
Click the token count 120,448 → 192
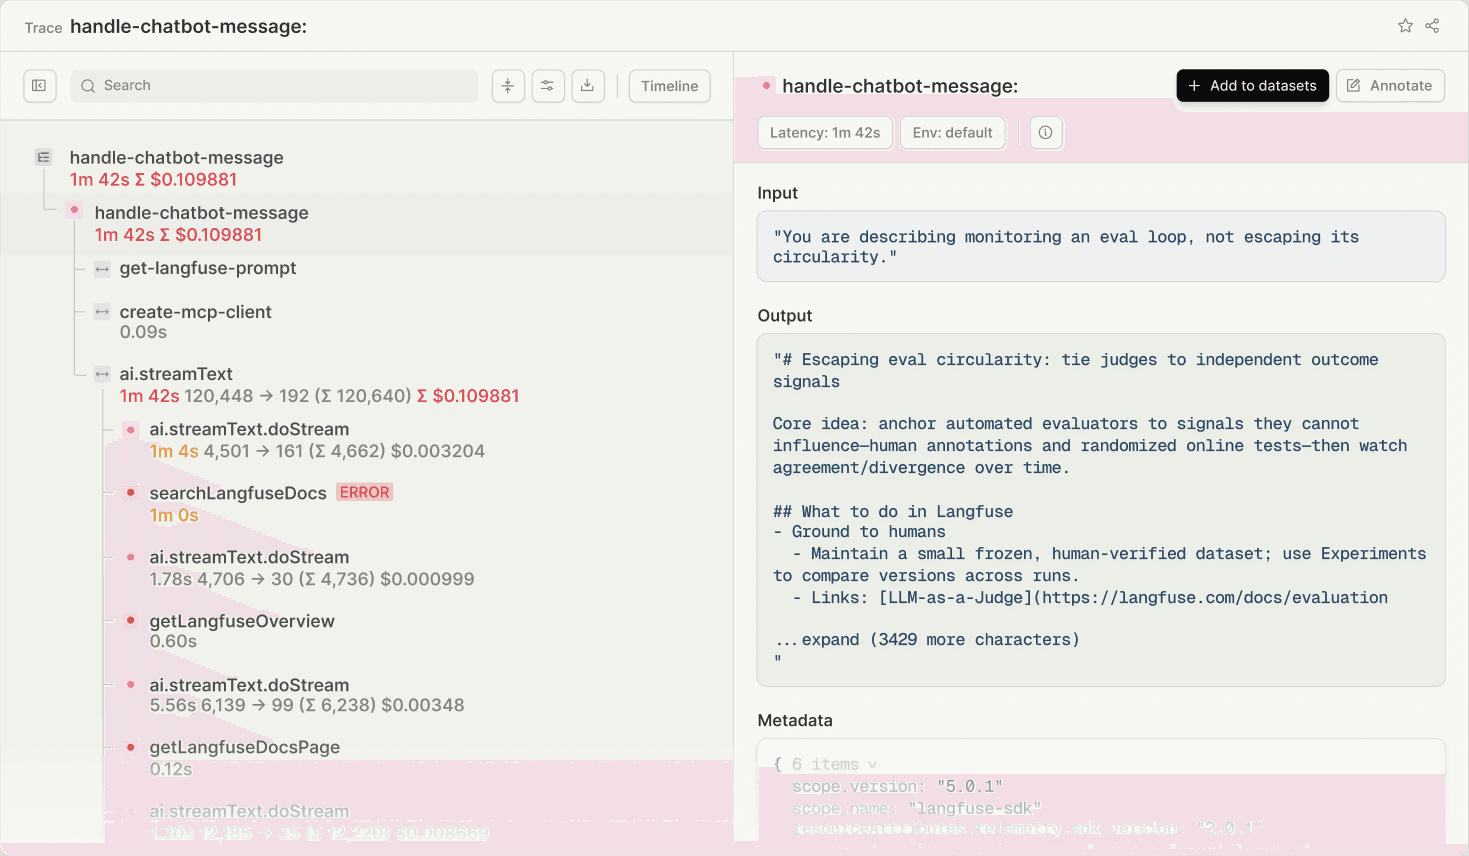pos(248,396)
